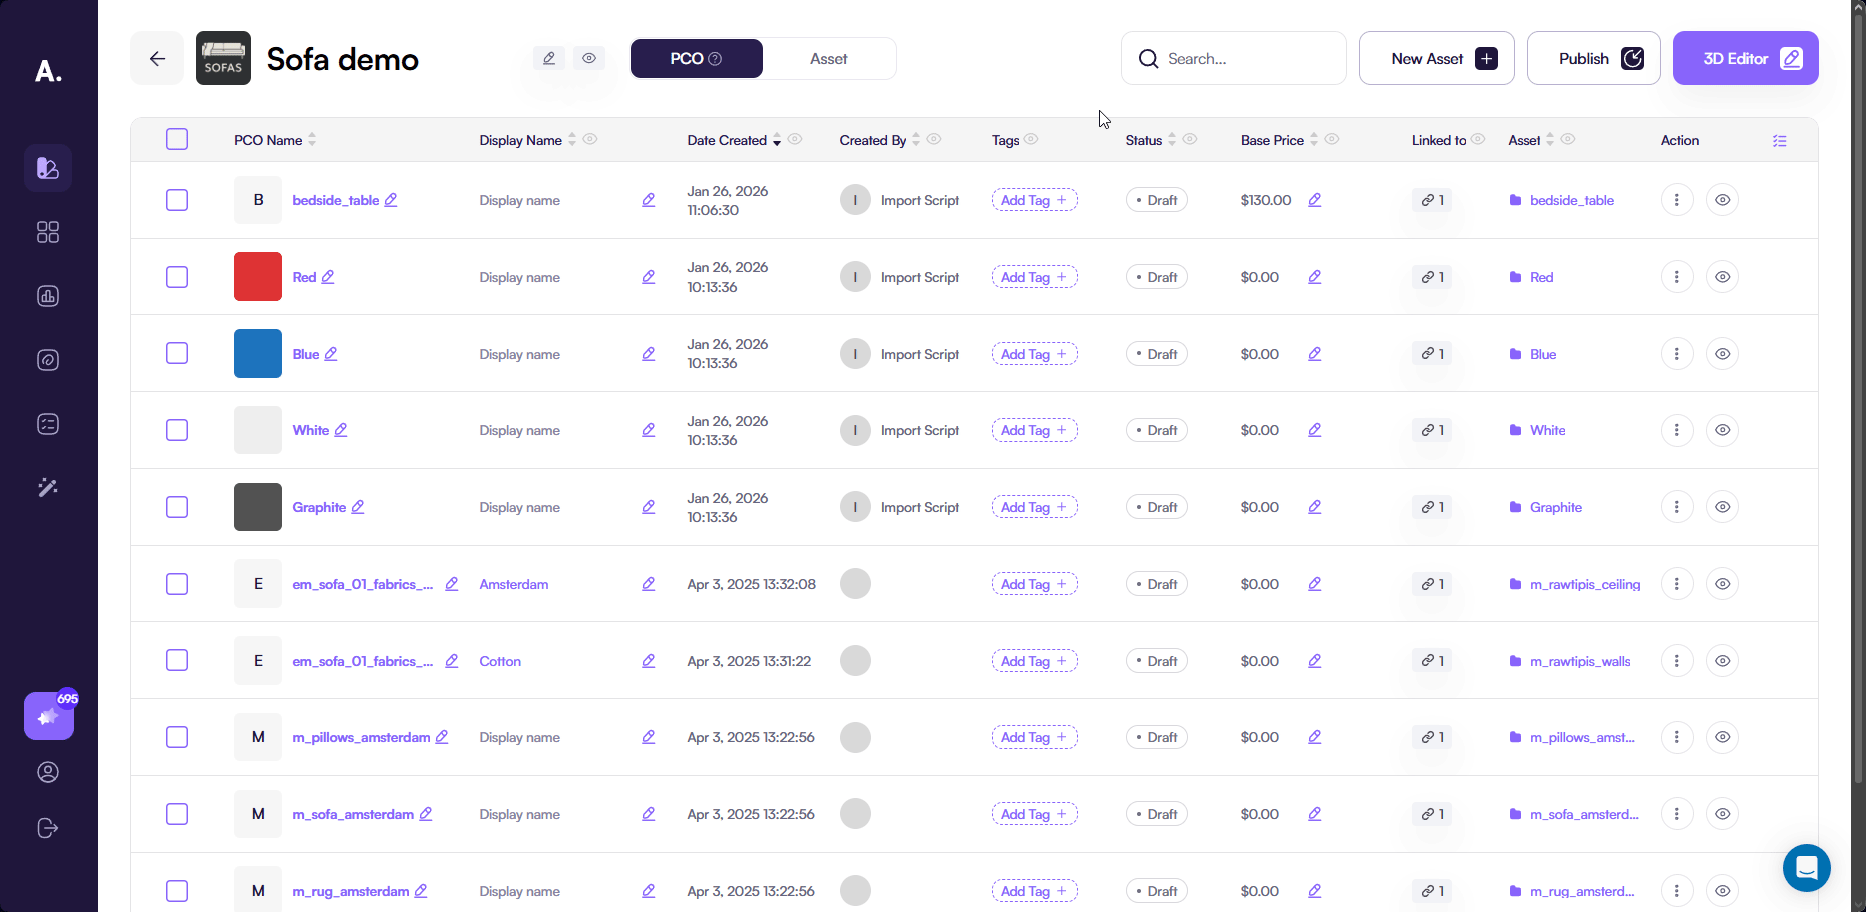Open the 3D Editor
This screenshot has width=1866, height=912.
point(1745,59)
